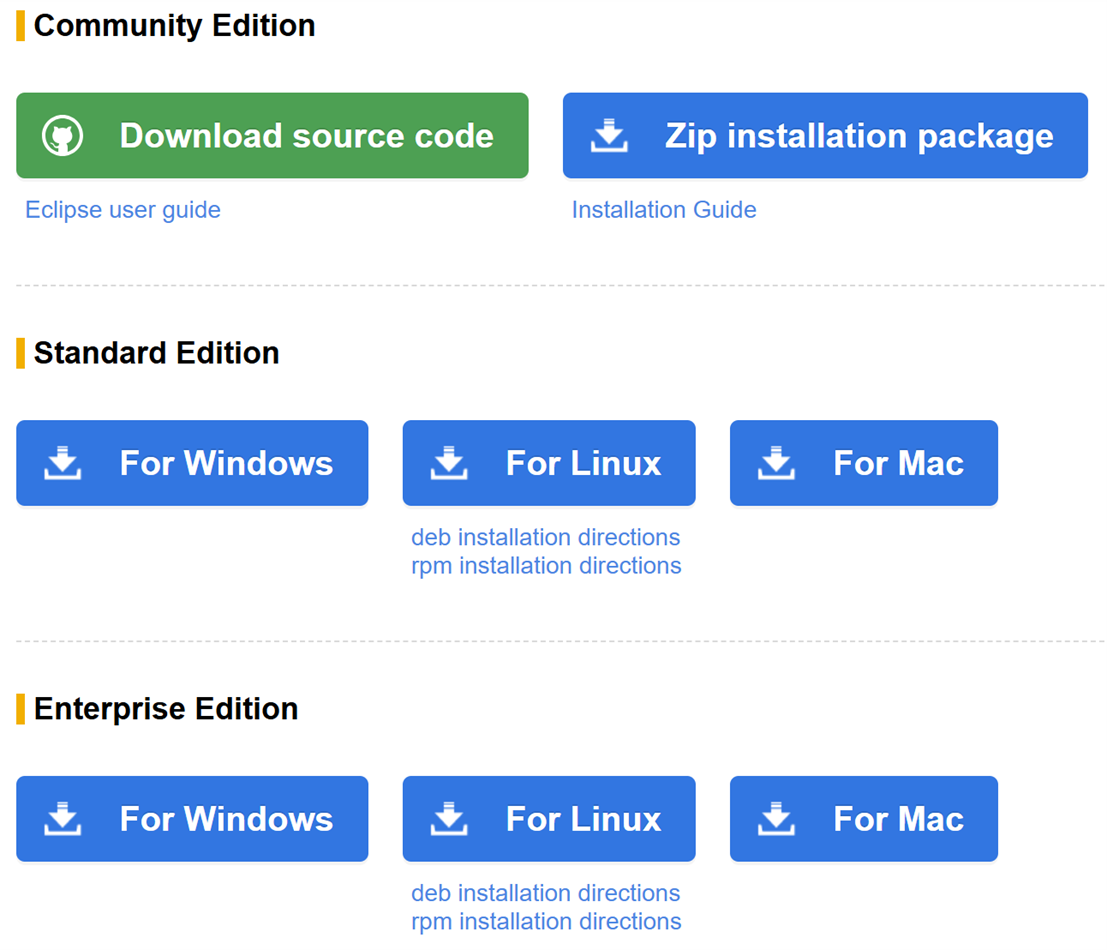The height and width of the screenshot is (950, 1107).
Task: Open Enterprise Edition deb installation directions
Action: 545,893
